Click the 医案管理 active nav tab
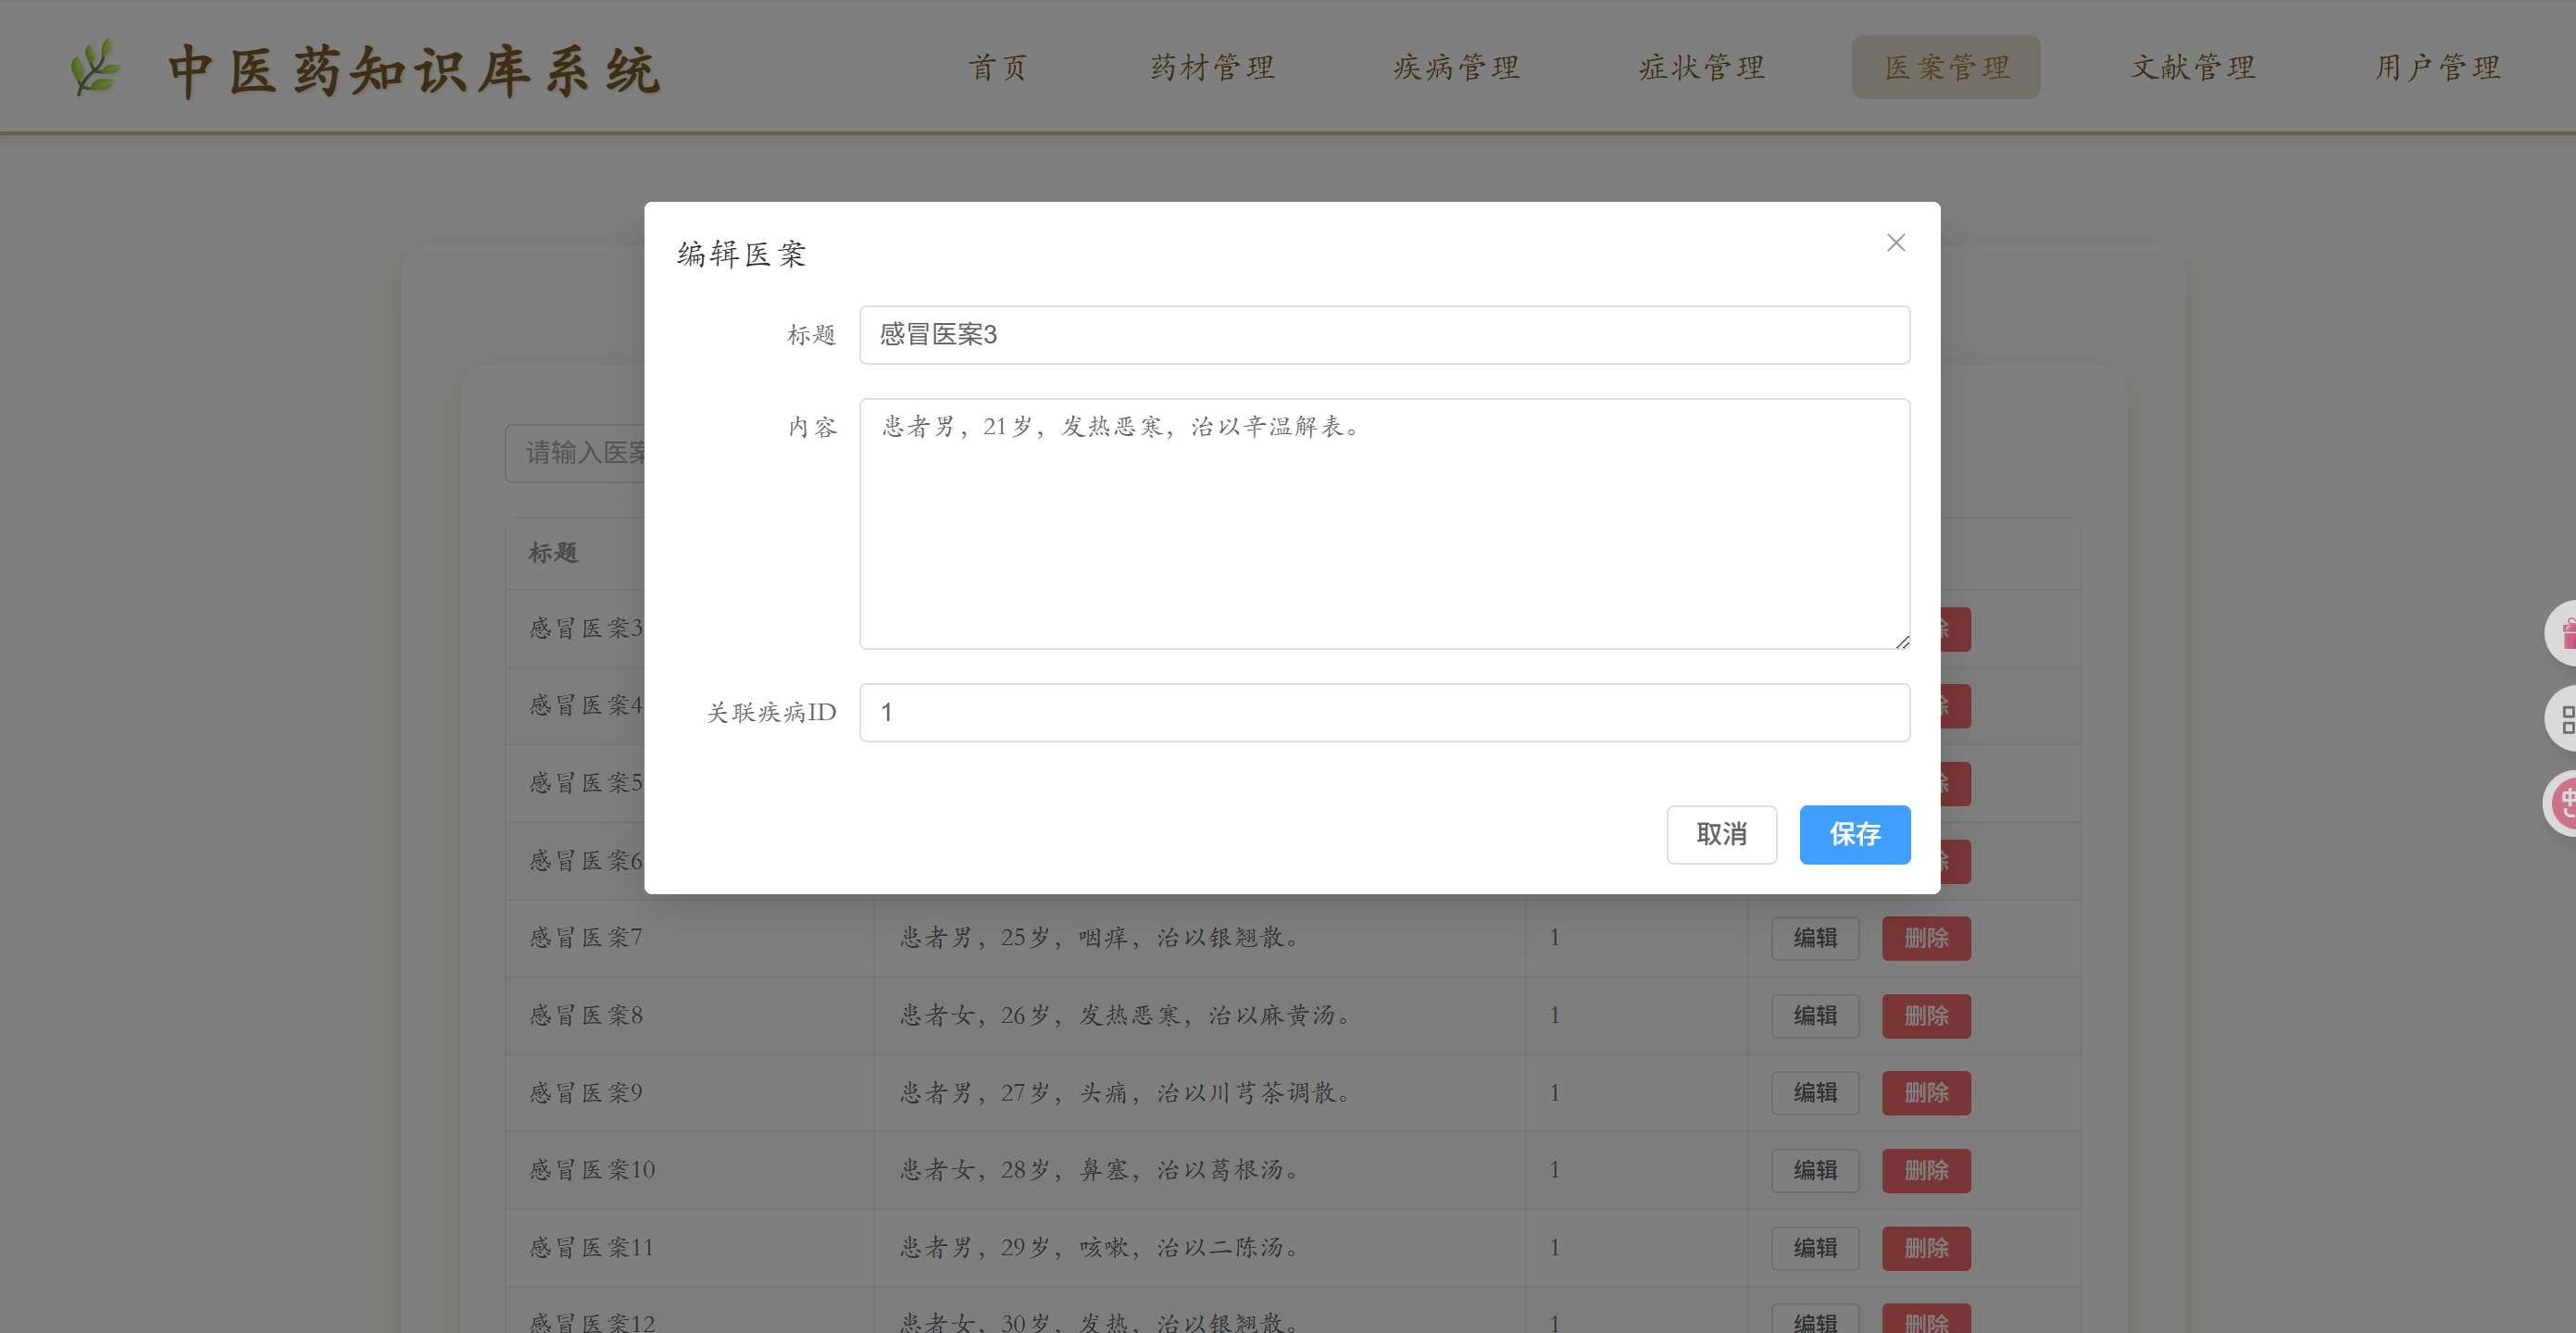The height and width of the screenshot is (1333, 2576). tap(1945, 68)
